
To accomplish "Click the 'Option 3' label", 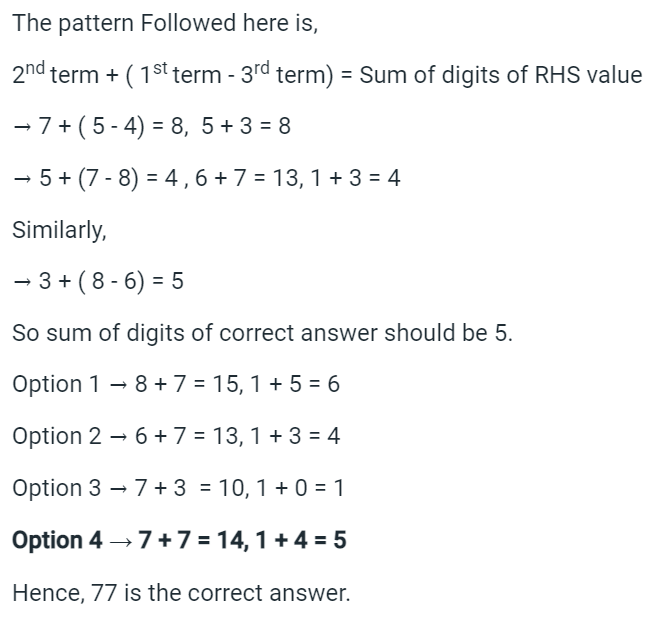I will point(57,488).
